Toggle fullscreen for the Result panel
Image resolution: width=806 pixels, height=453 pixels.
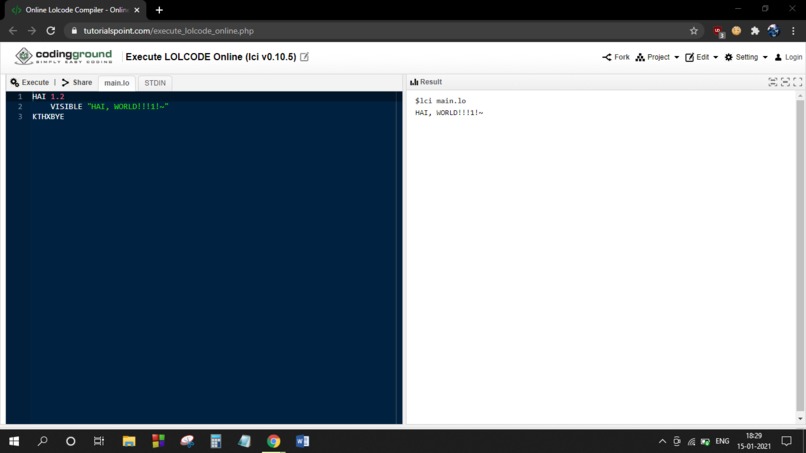(798, 82)
